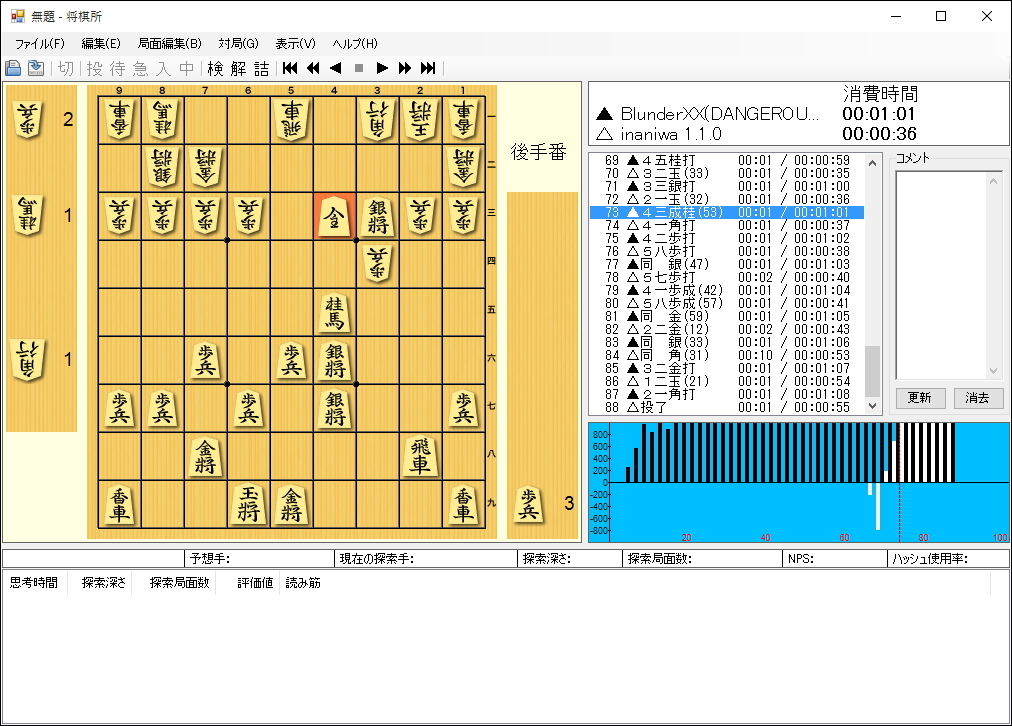Screen dimensions: 1012x726
Task: Click inside the コメント text area
Action: point(943,270)
